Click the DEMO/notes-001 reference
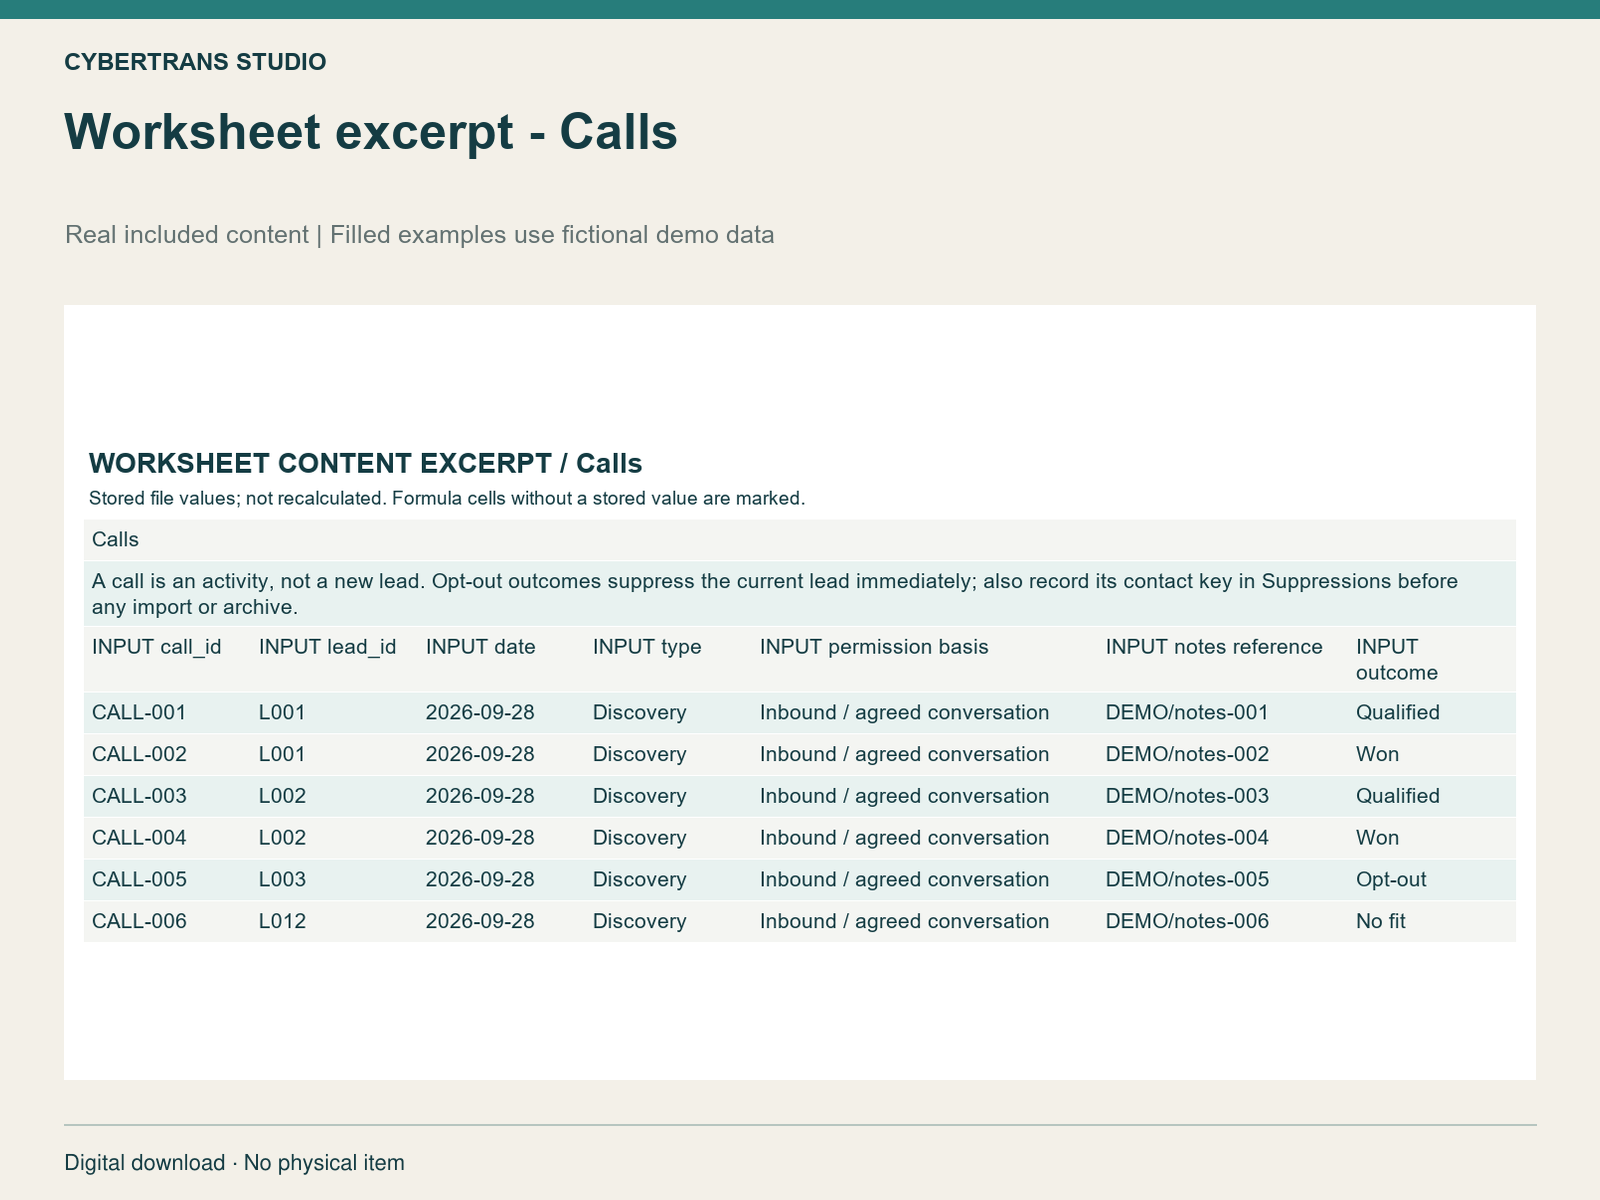 click(1187, 713)
